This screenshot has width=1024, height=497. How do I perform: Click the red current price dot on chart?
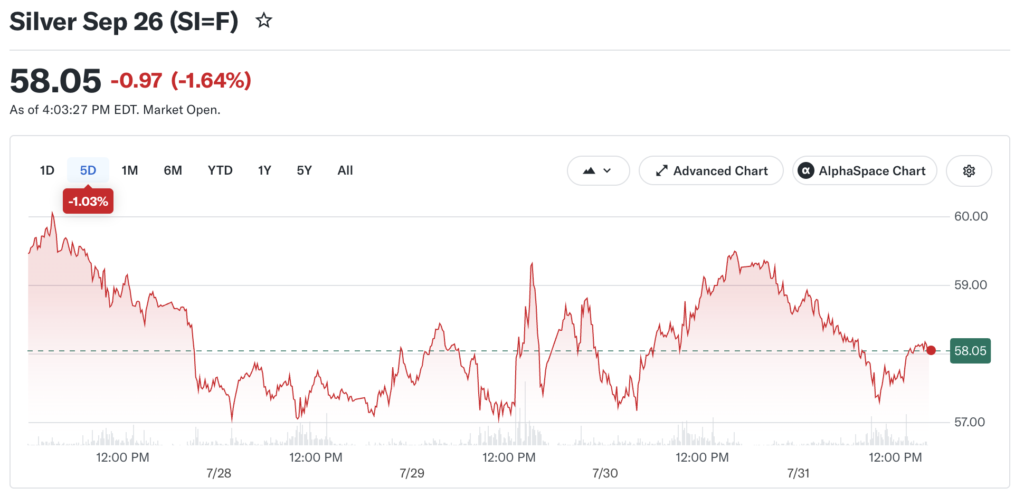931,351
